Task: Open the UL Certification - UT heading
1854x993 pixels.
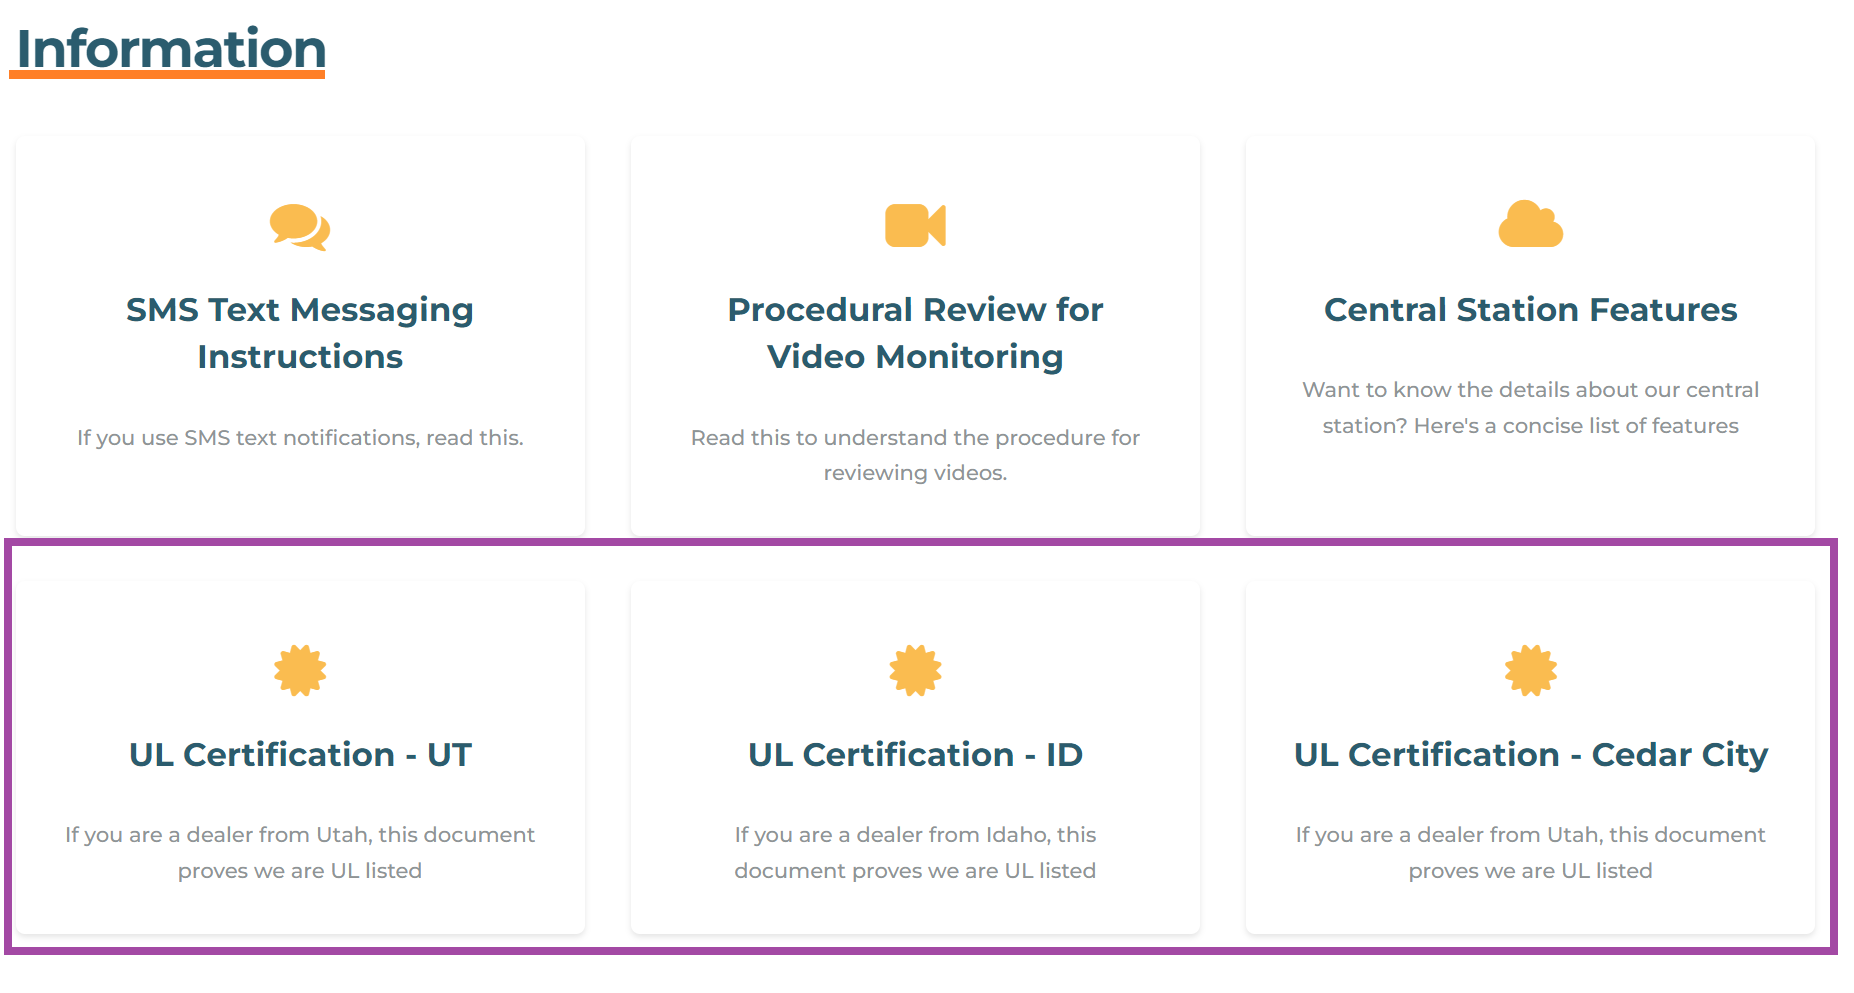Action: (x=300, y=755)
